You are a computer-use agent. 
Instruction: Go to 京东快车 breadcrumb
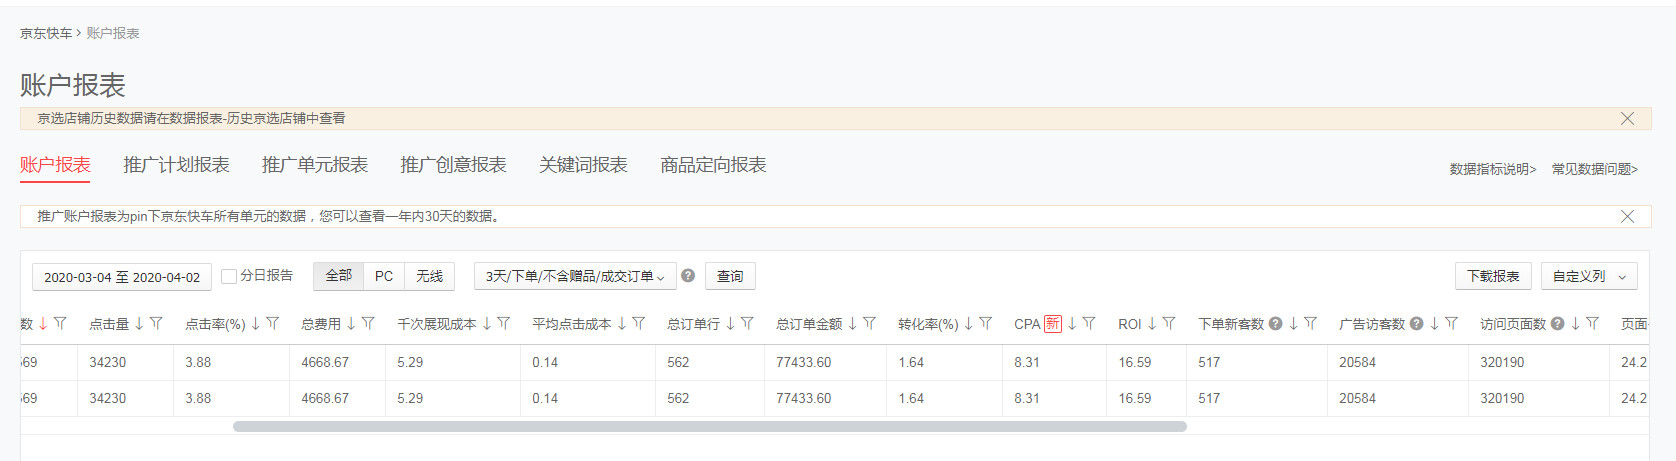46,33
